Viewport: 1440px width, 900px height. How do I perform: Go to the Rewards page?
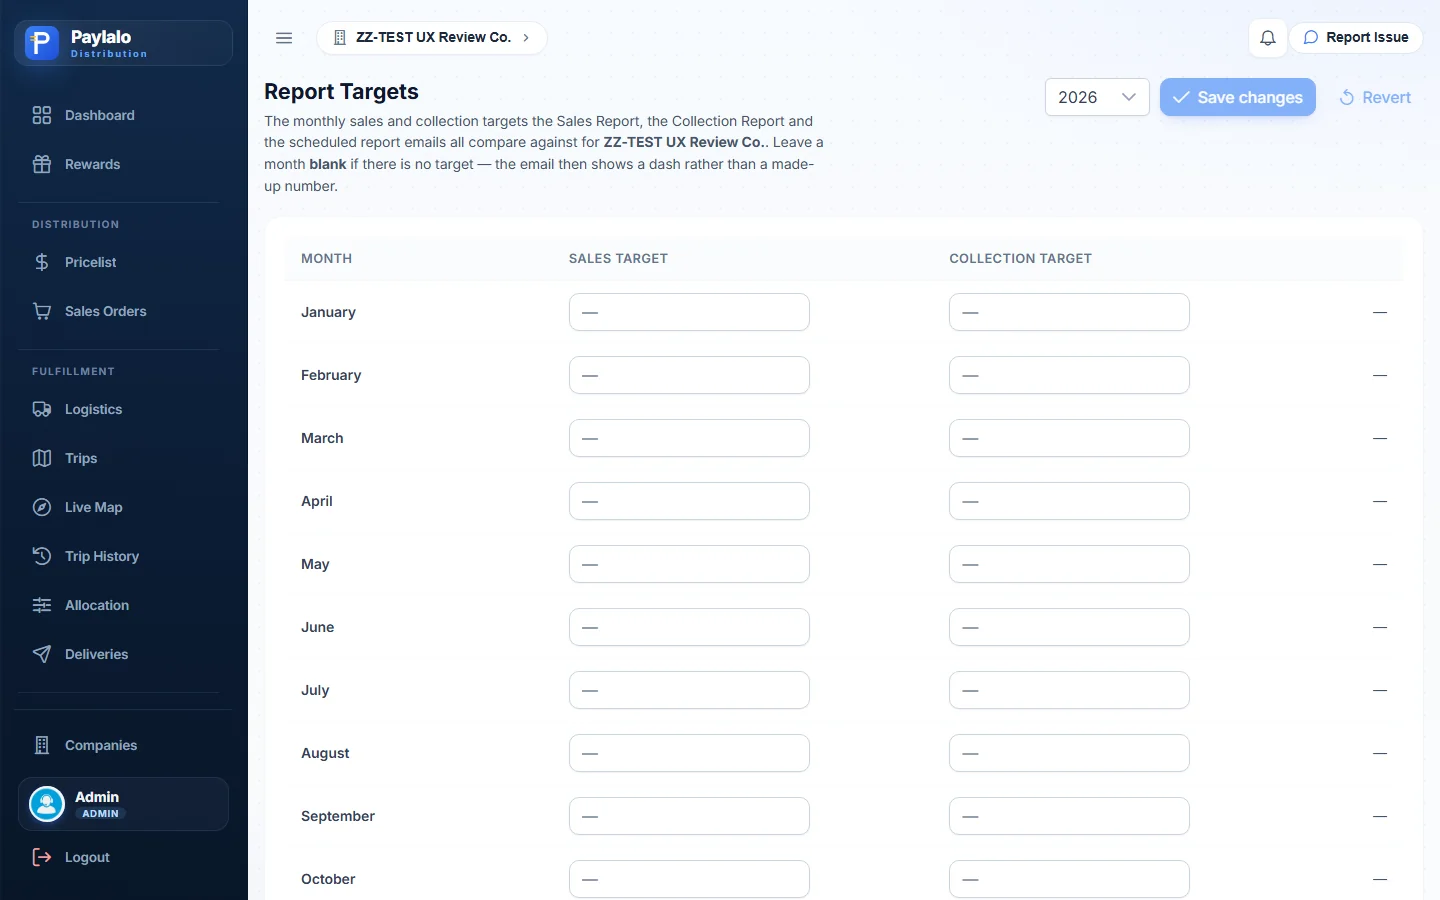124,164
